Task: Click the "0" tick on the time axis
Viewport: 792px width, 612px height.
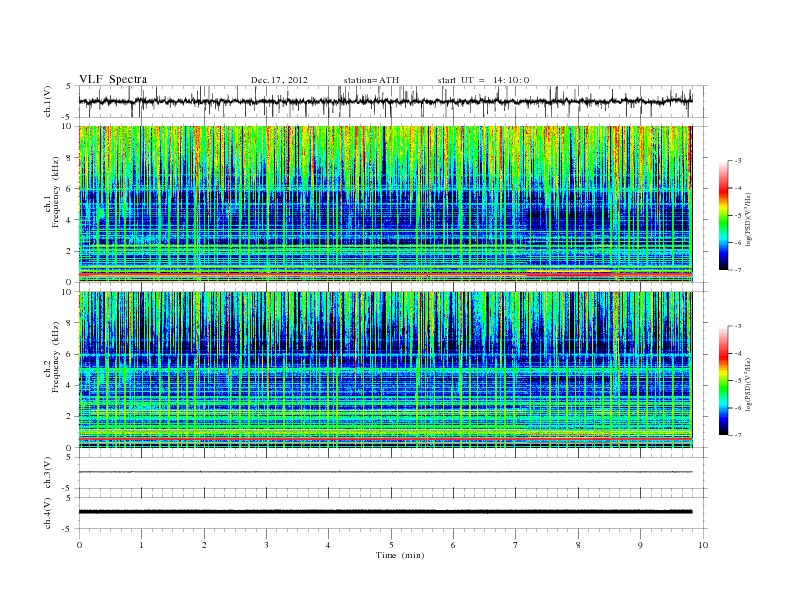Action: 79,545
